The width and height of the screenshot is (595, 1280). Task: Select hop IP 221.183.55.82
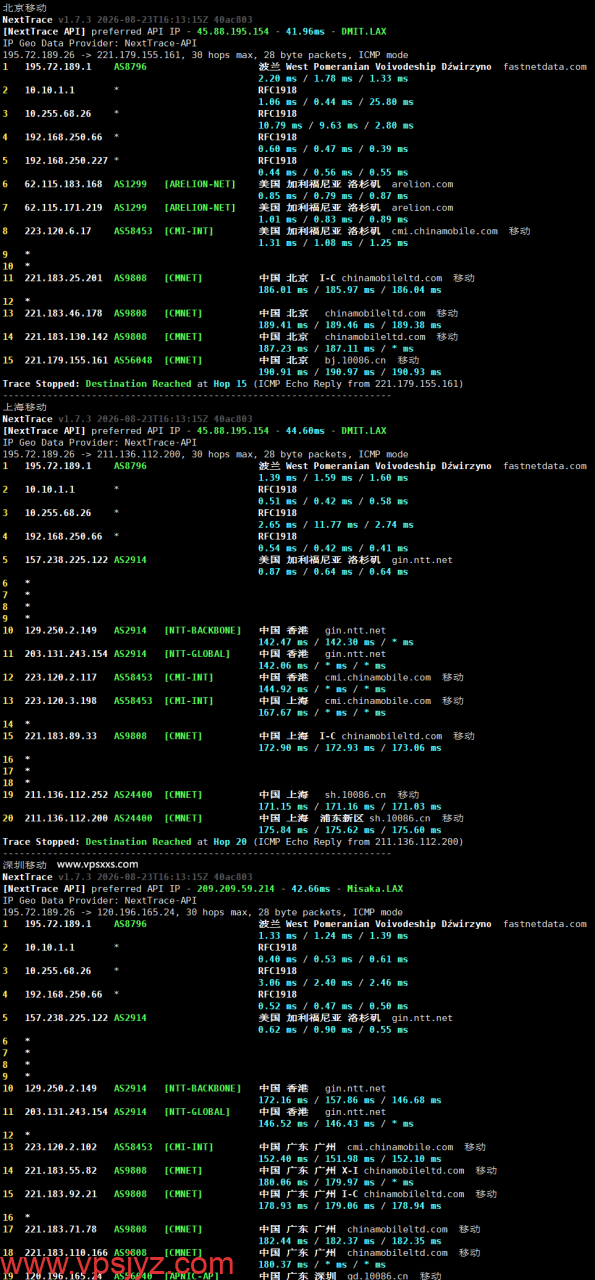pos(60,1170)
